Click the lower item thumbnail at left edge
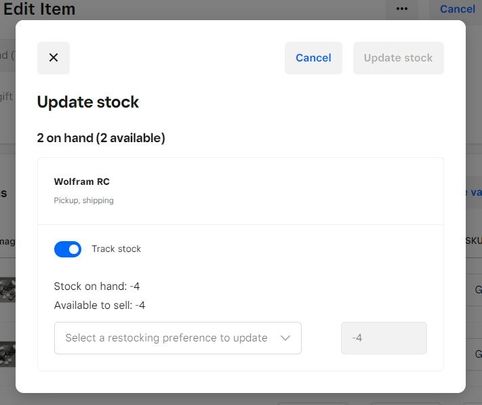Image resolution: width=482 pixels, height=405 pixels. 8,354
